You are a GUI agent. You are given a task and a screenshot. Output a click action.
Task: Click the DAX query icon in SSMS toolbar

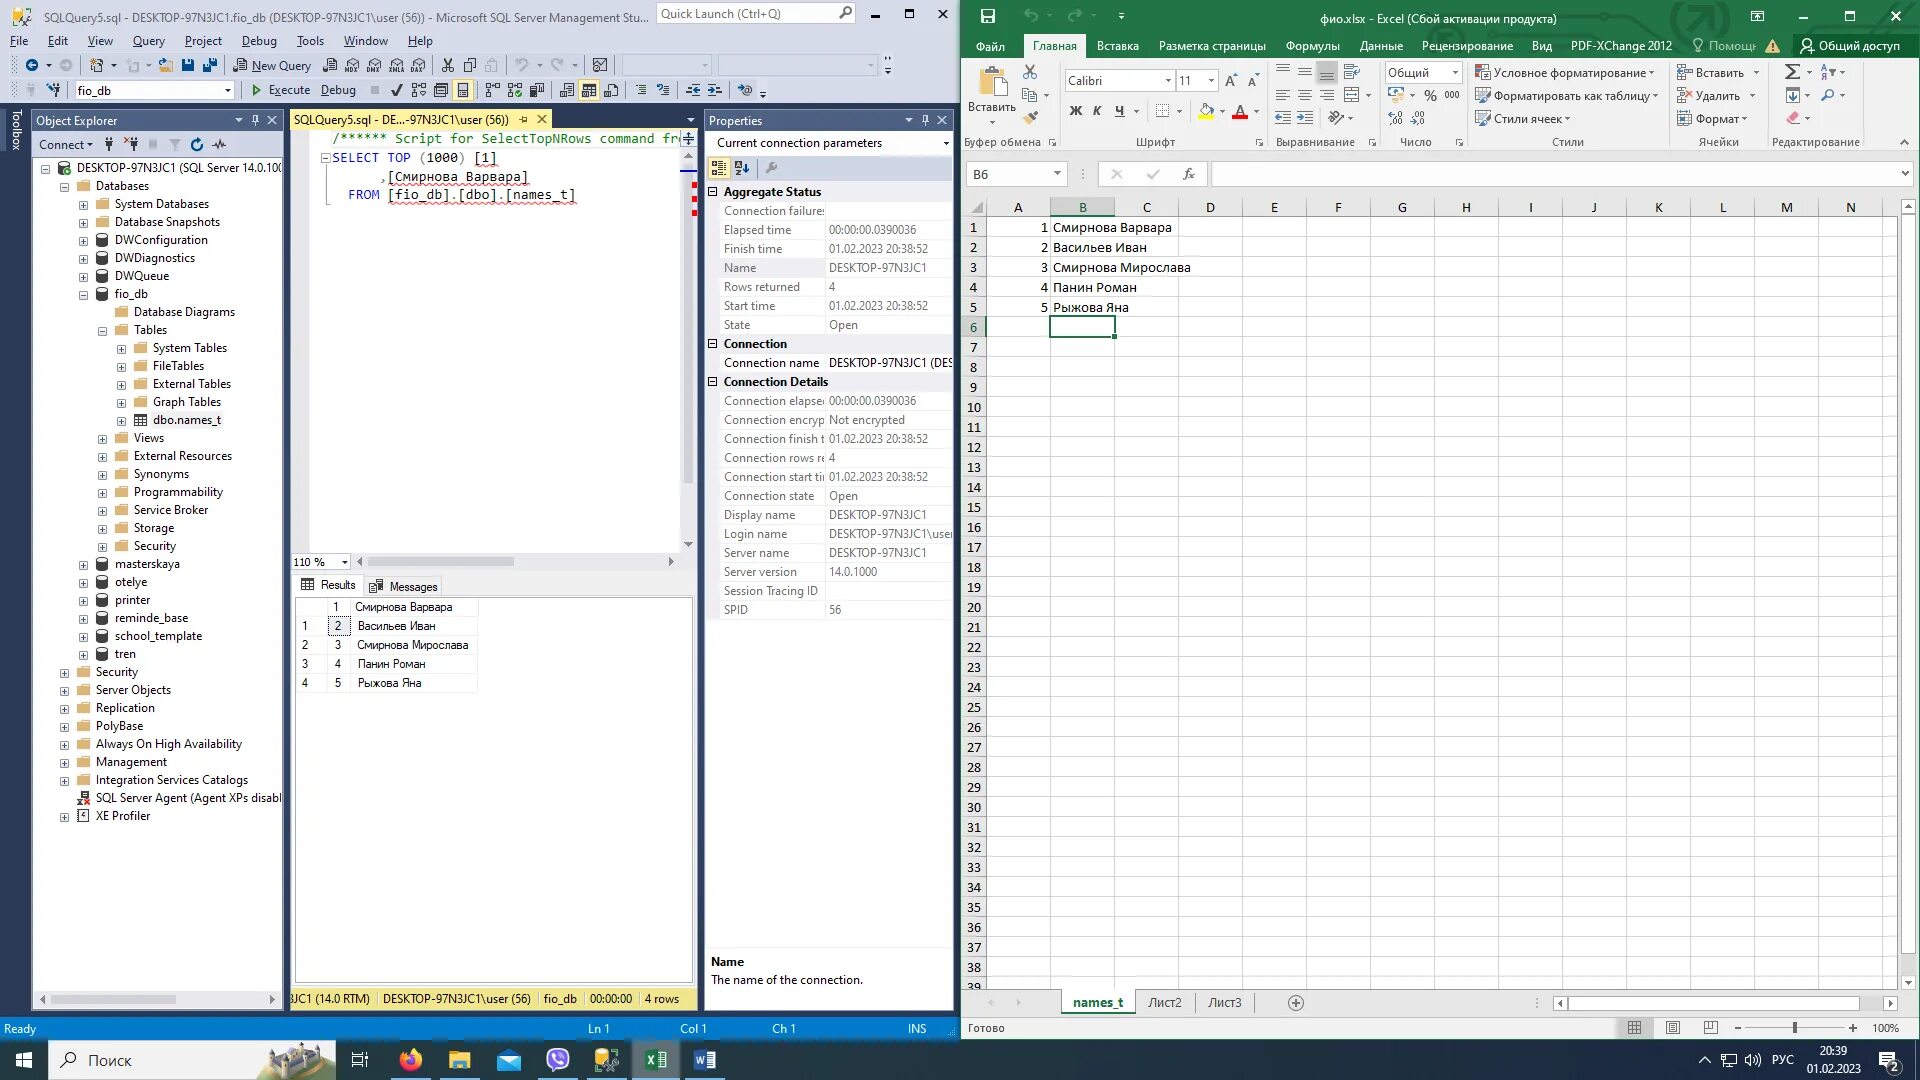pyautogui.click(x=419, y=65)
